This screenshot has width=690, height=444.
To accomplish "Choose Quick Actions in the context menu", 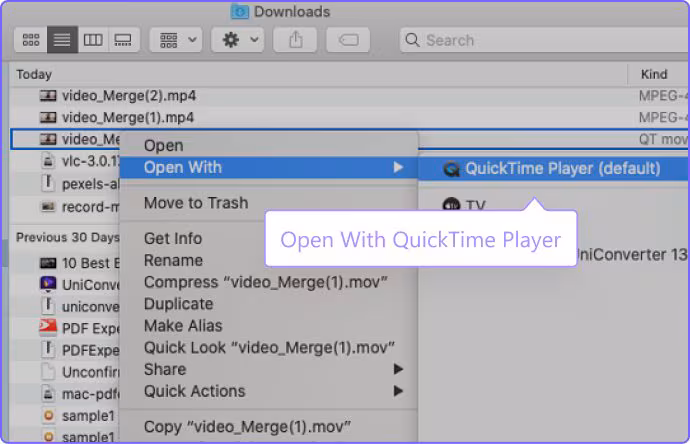I will (268, 391).
